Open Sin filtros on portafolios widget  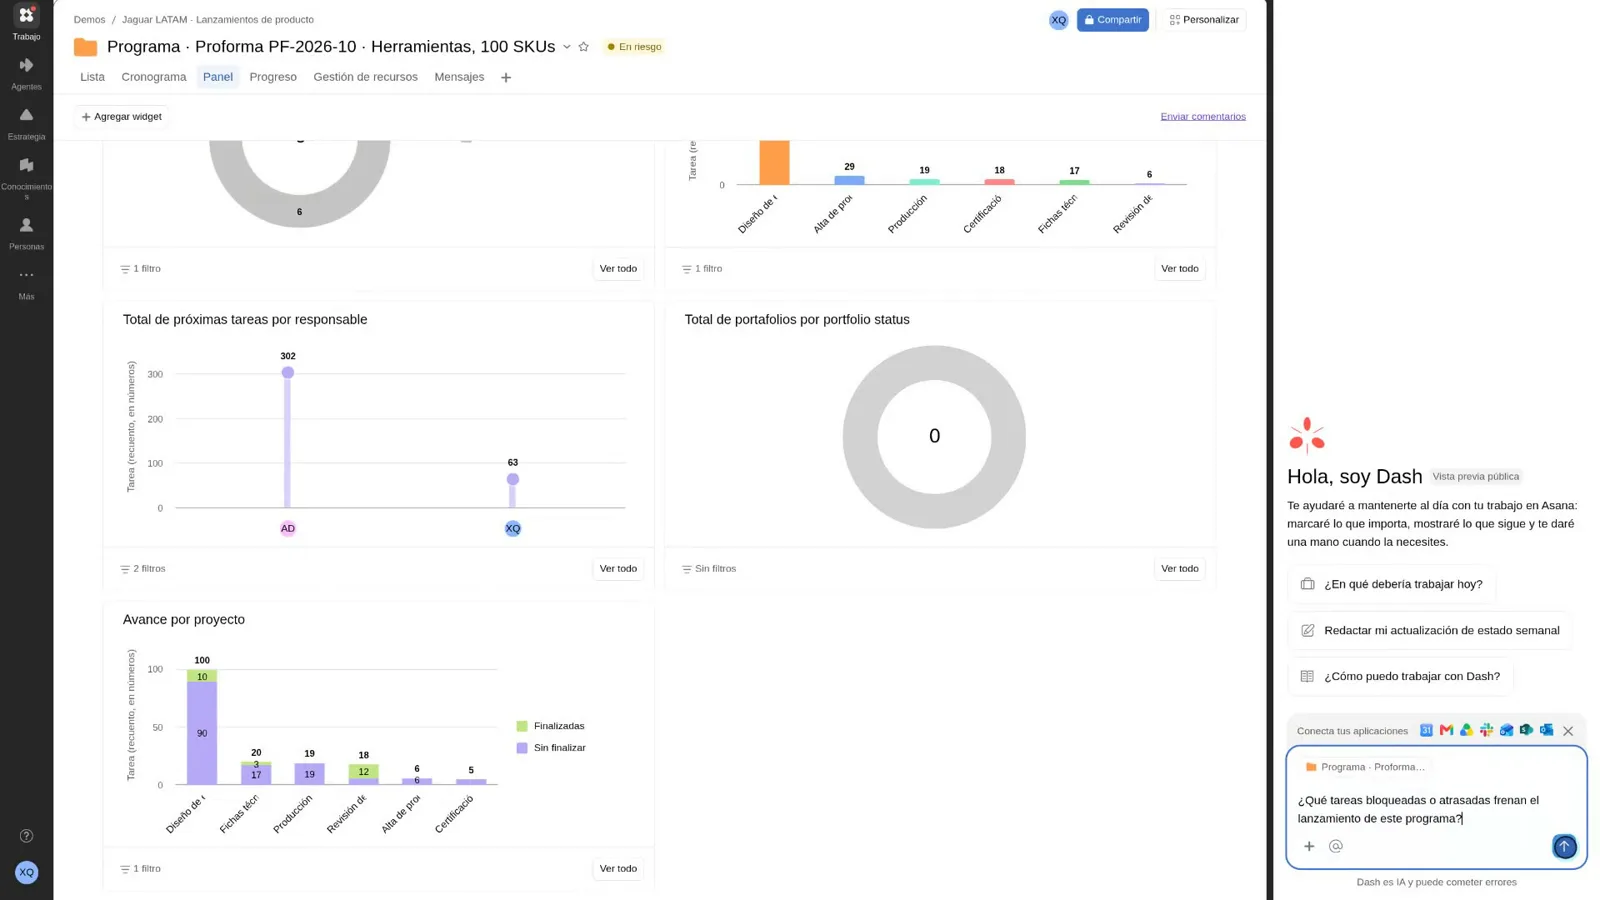[x=709, y=569]
